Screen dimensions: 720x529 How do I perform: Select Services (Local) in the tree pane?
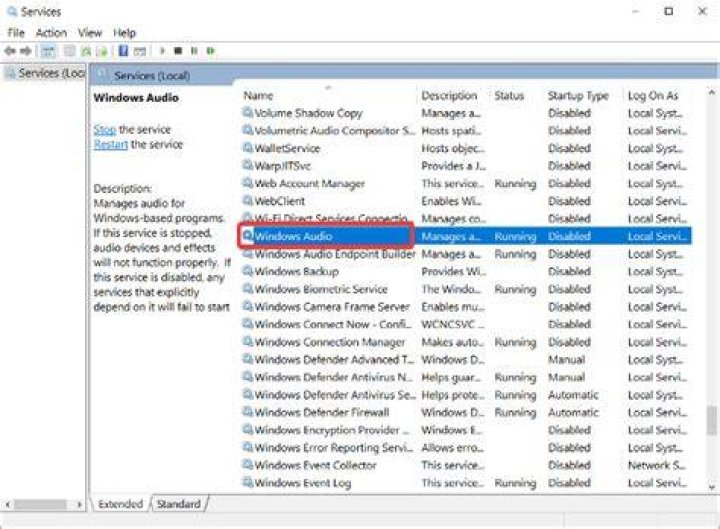(45, 73)
